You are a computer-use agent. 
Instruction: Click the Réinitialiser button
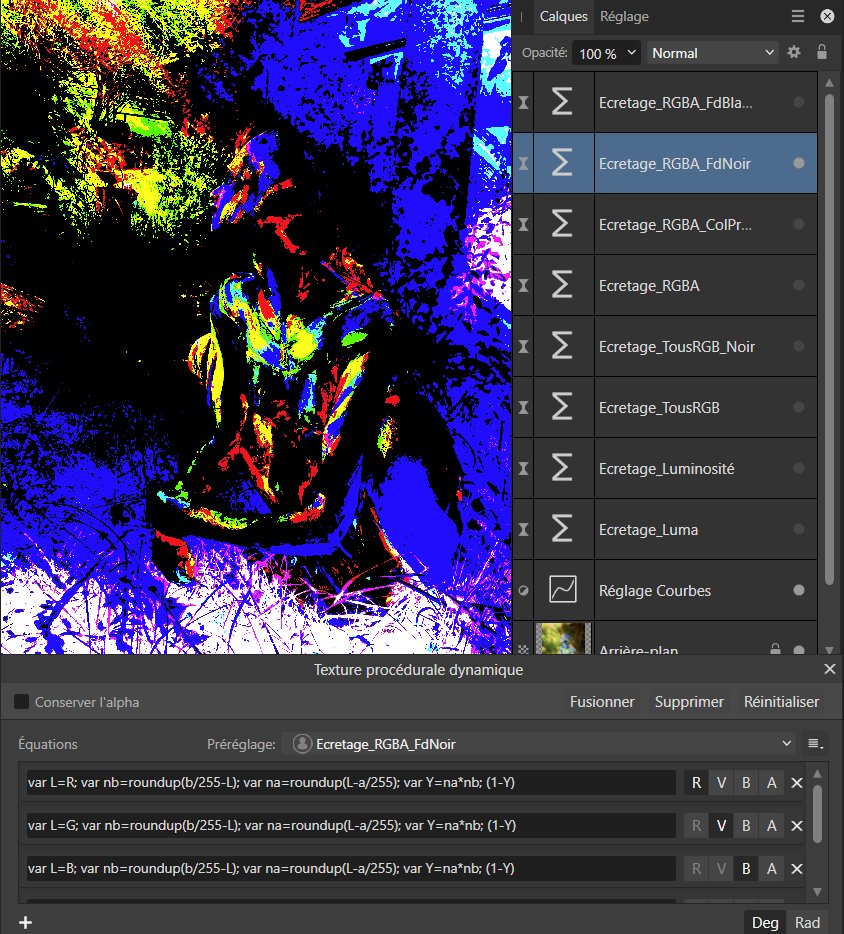(781, 702)
